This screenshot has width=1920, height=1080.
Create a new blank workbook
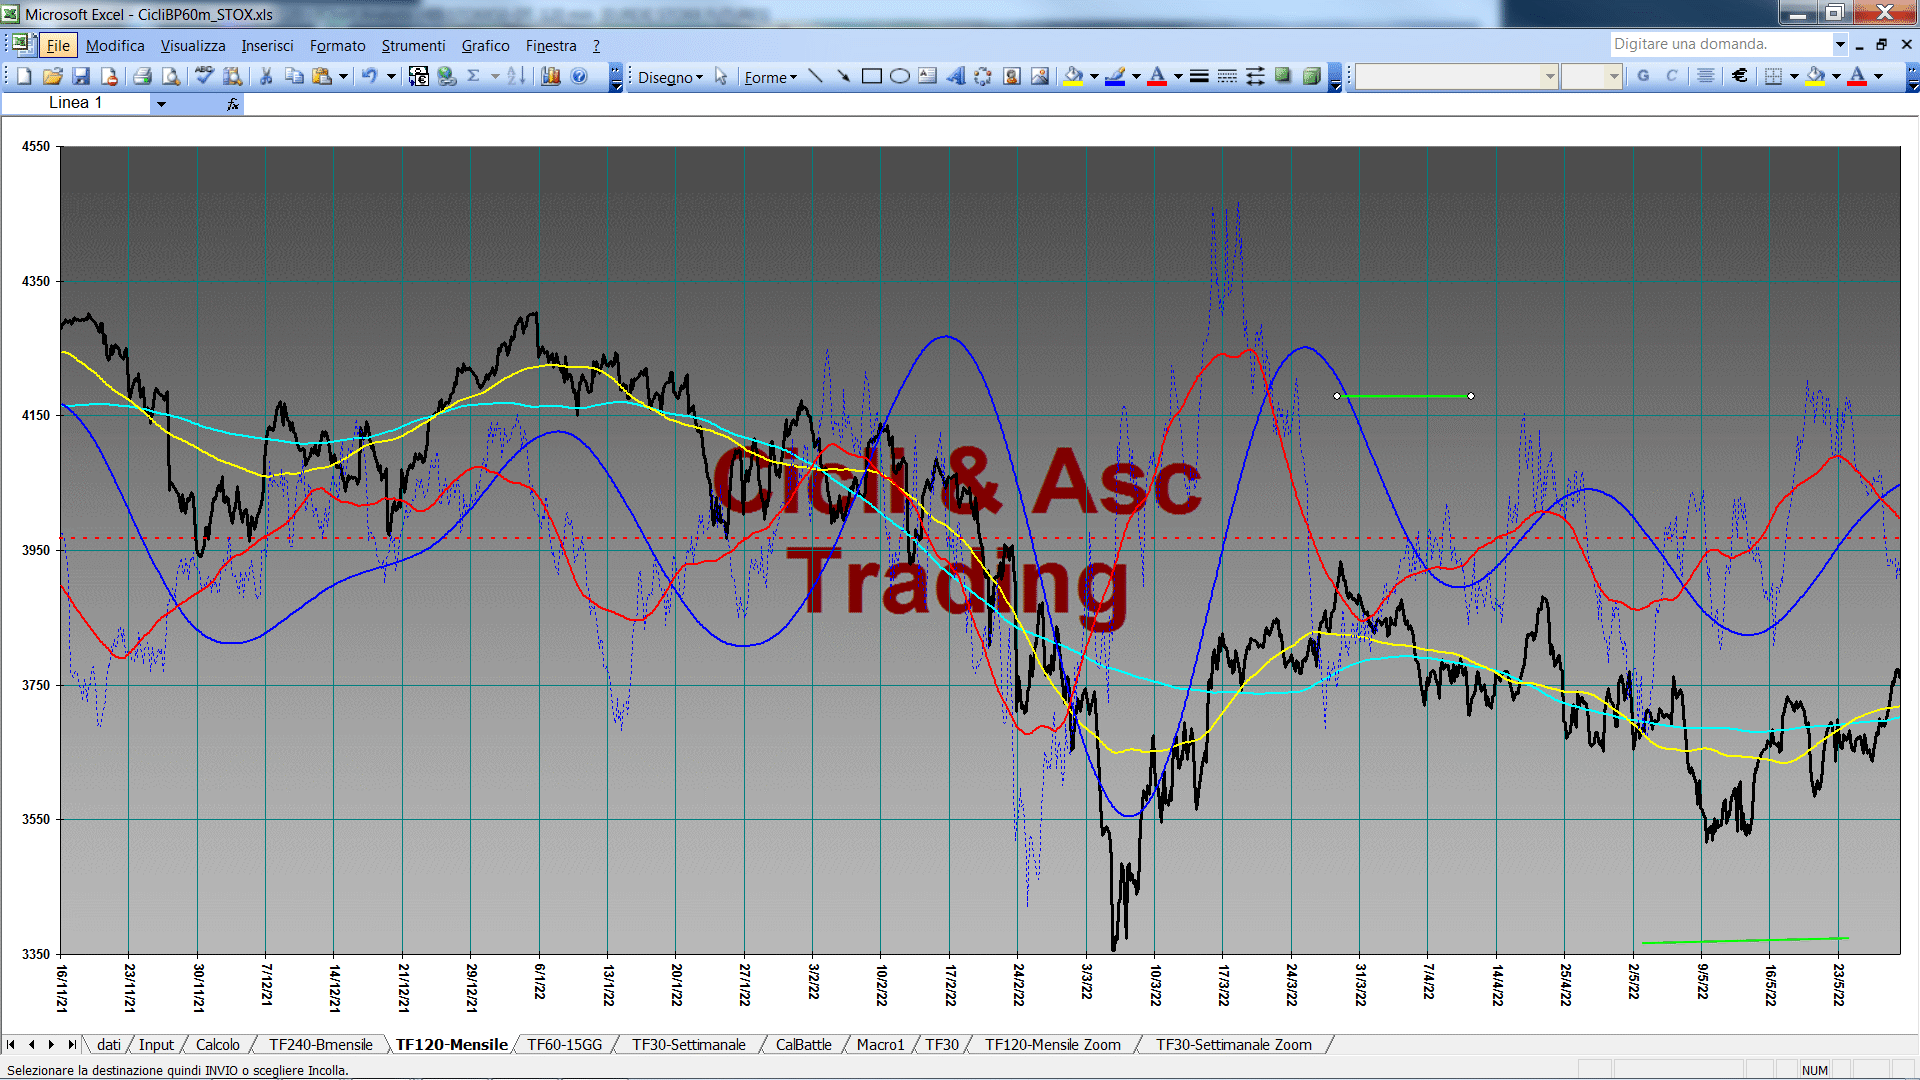click(x=24, y=76)
